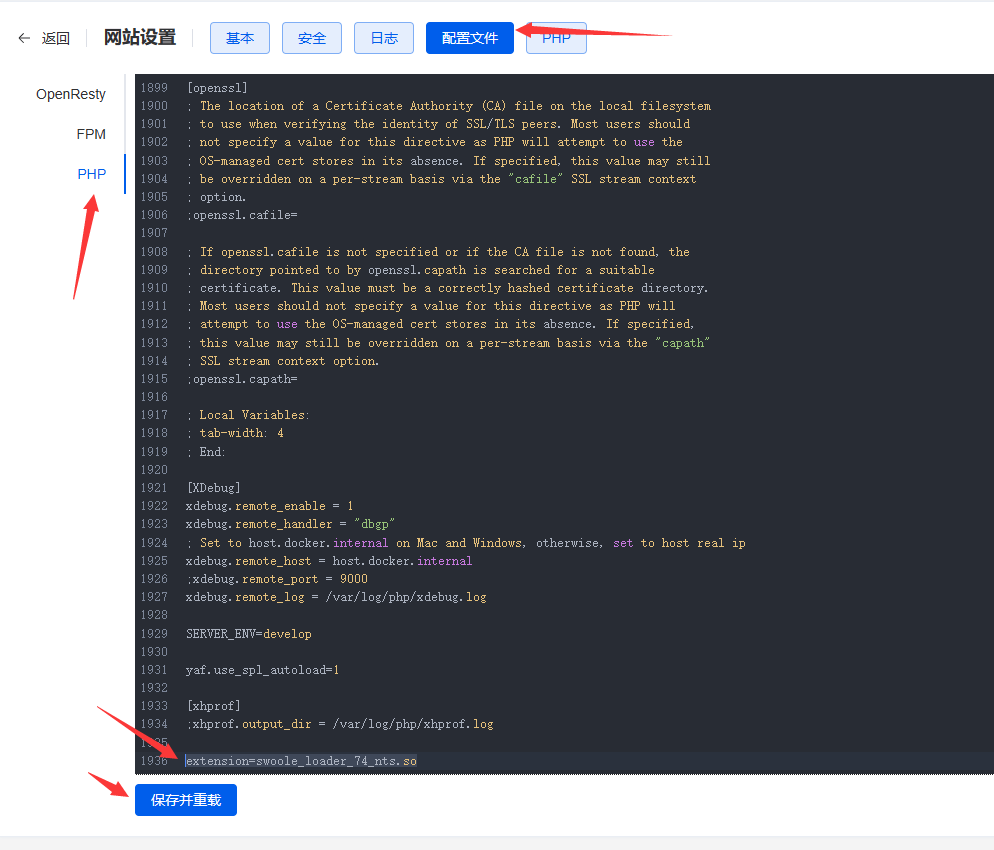The image size is (994, 850).
Task: Go back via 返回 link
Action: tap(56, 38)
